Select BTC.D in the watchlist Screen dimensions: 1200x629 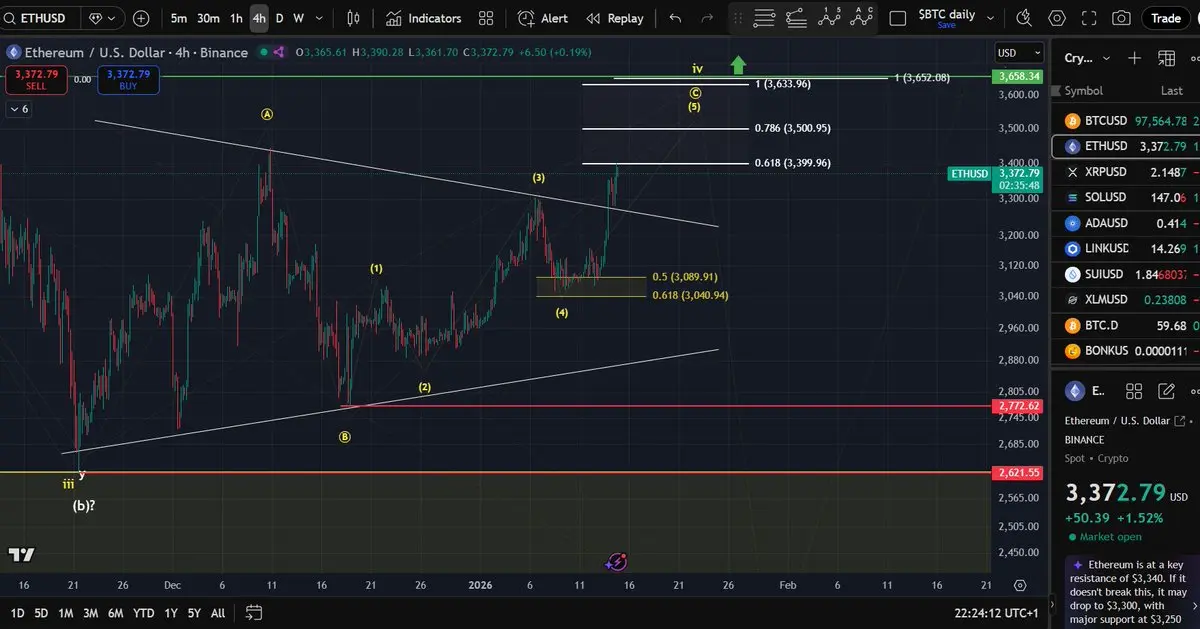click(x=1125, y=325)
